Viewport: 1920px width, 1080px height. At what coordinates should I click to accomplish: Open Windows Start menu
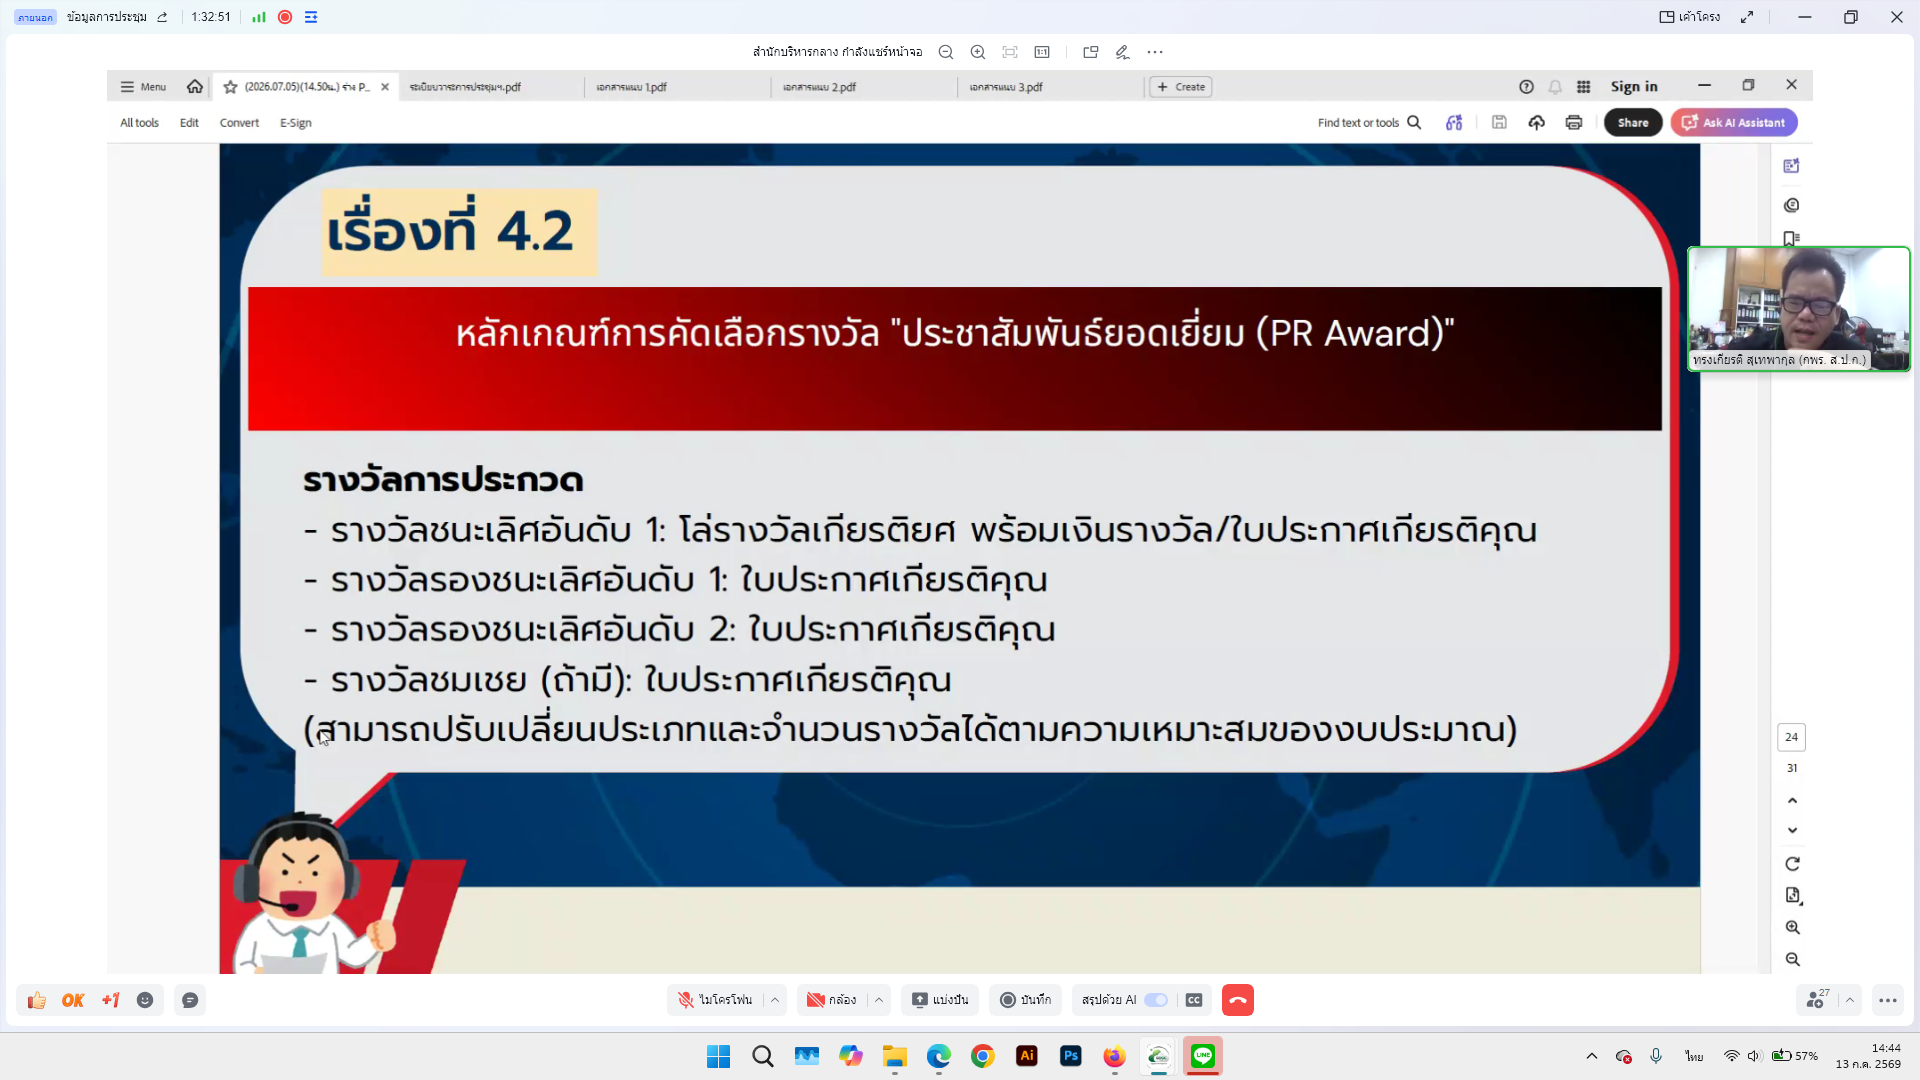tap(718, 1056)
